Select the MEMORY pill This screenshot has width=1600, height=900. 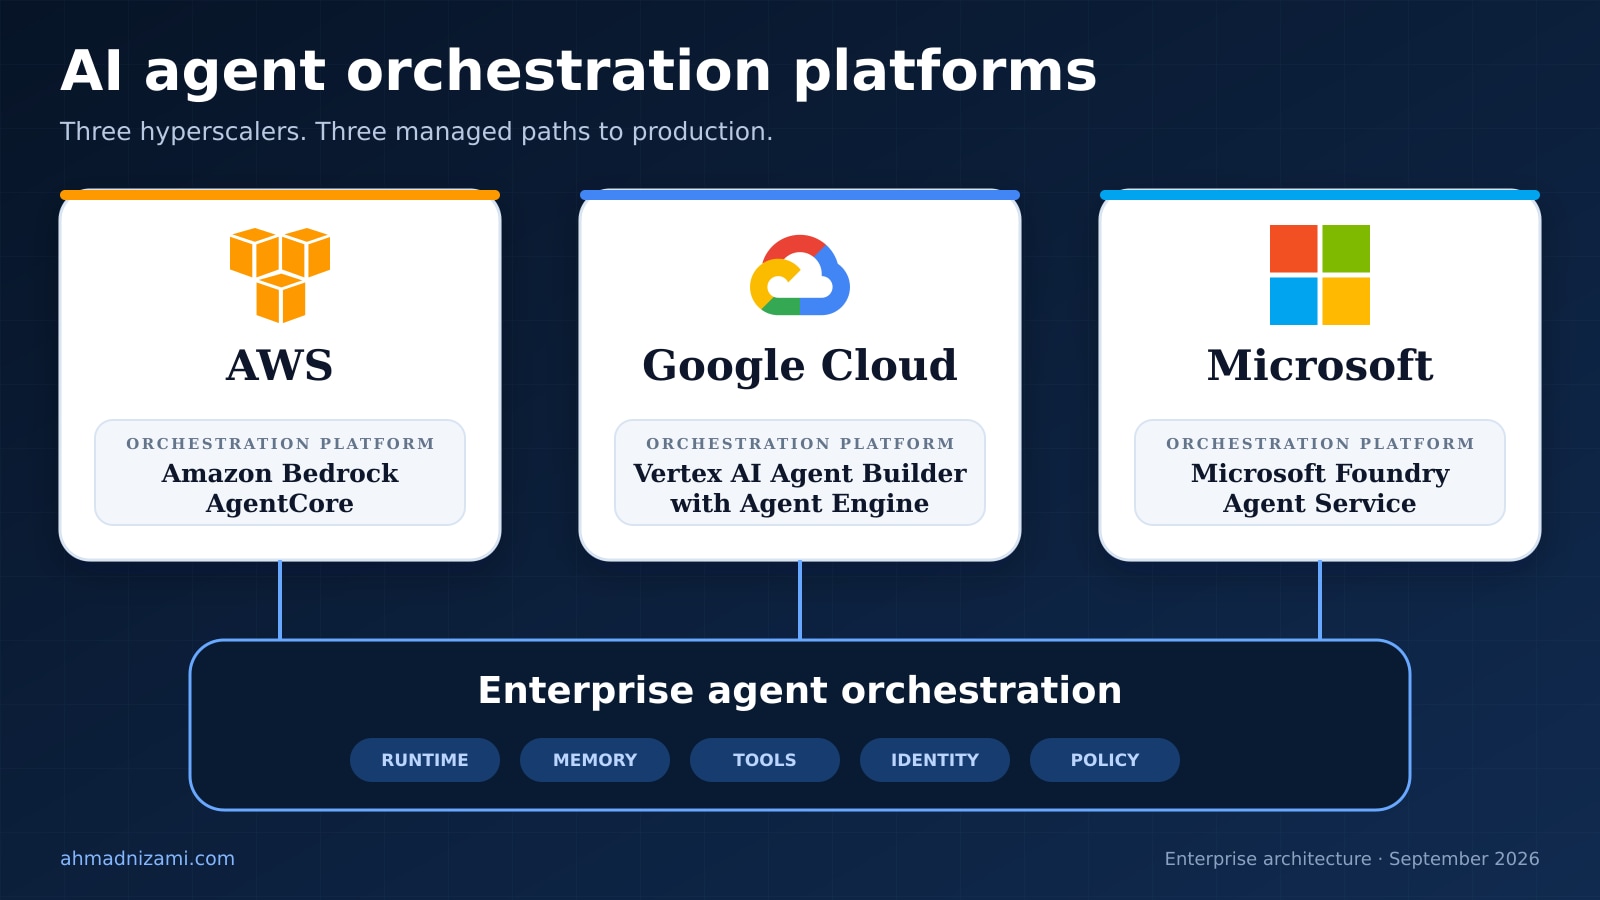click(595, 760)
